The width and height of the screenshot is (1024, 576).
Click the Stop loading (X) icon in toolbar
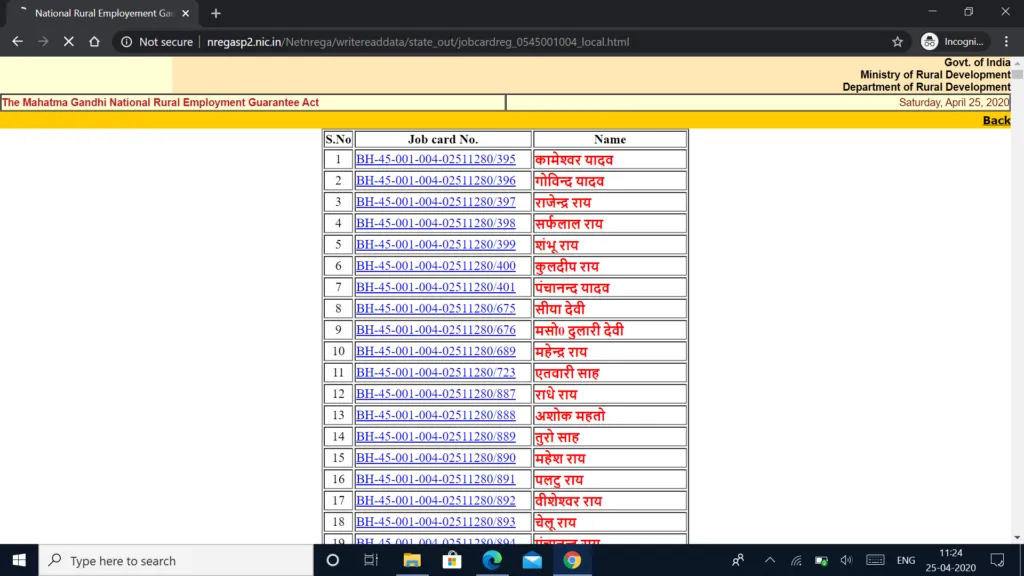[67, 42]
